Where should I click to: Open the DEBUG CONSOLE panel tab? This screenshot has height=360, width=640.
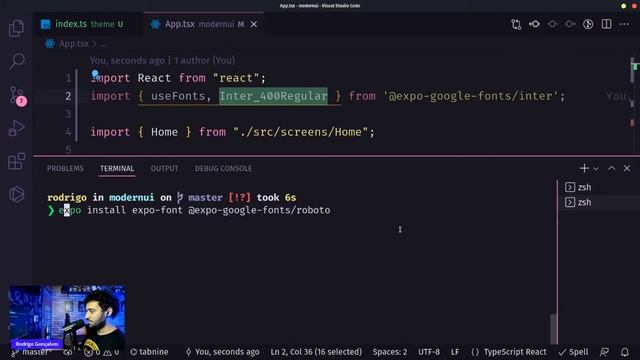(223, 169)
